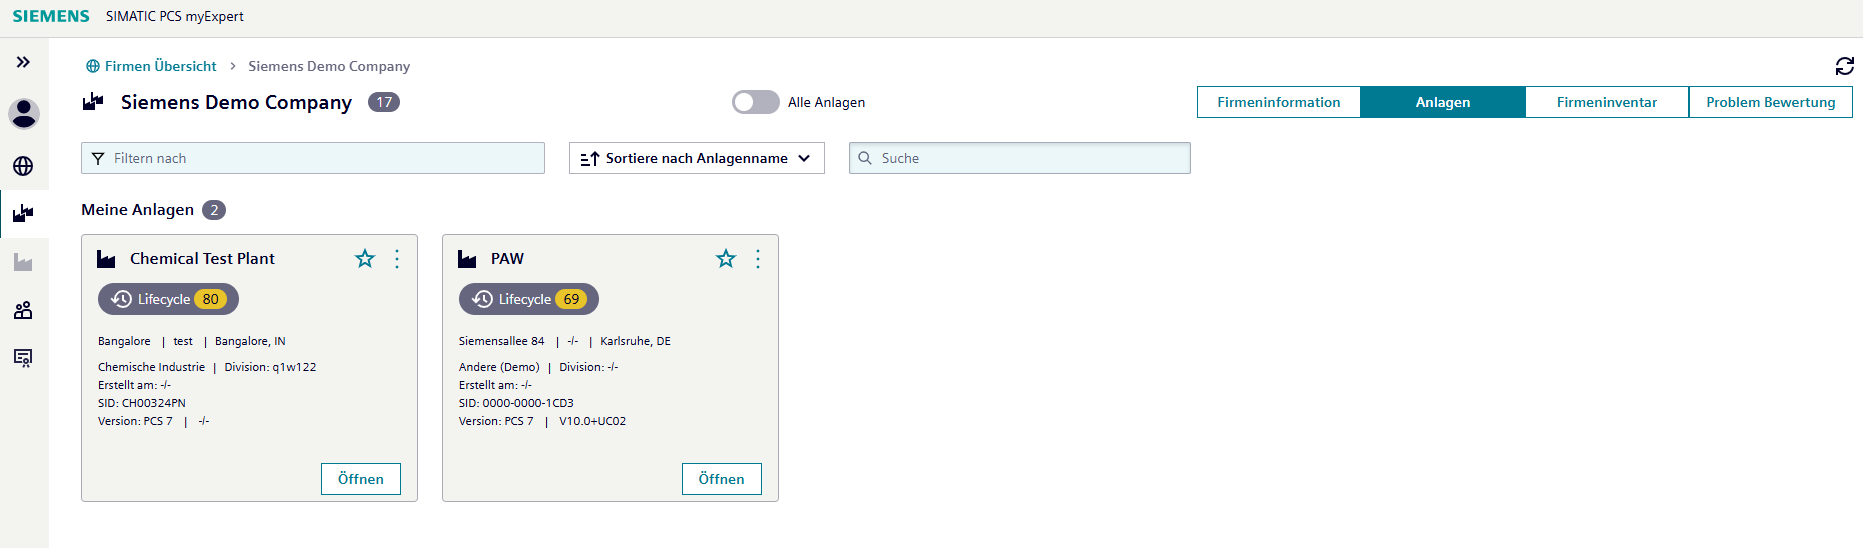The image size is (1863, 548).
Task: Expand the left sidebar navigation
Action: (x=23, y=62)
